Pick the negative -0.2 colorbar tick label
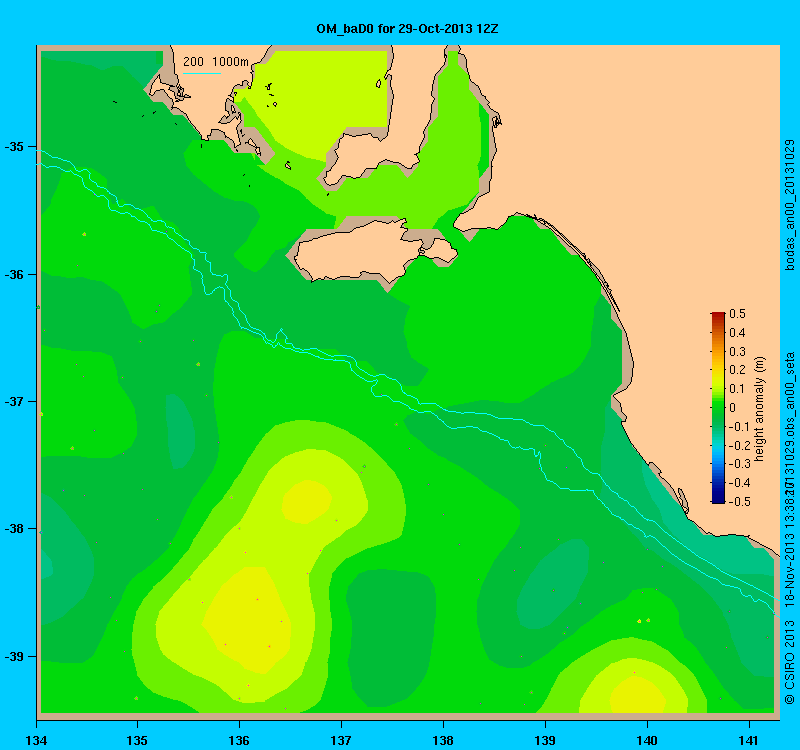Image resolution: width=800 pixels, height=750 pixels. (738, 445)
